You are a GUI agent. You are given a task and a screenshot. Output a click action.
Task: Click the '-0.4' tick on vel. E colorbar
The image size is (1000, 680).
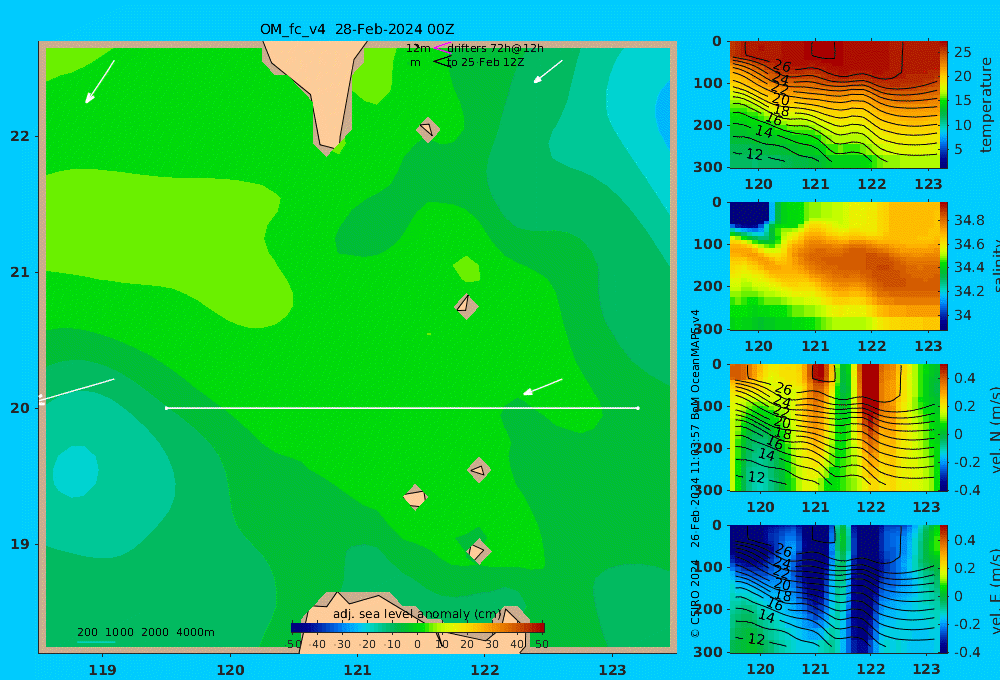point(967,652)
